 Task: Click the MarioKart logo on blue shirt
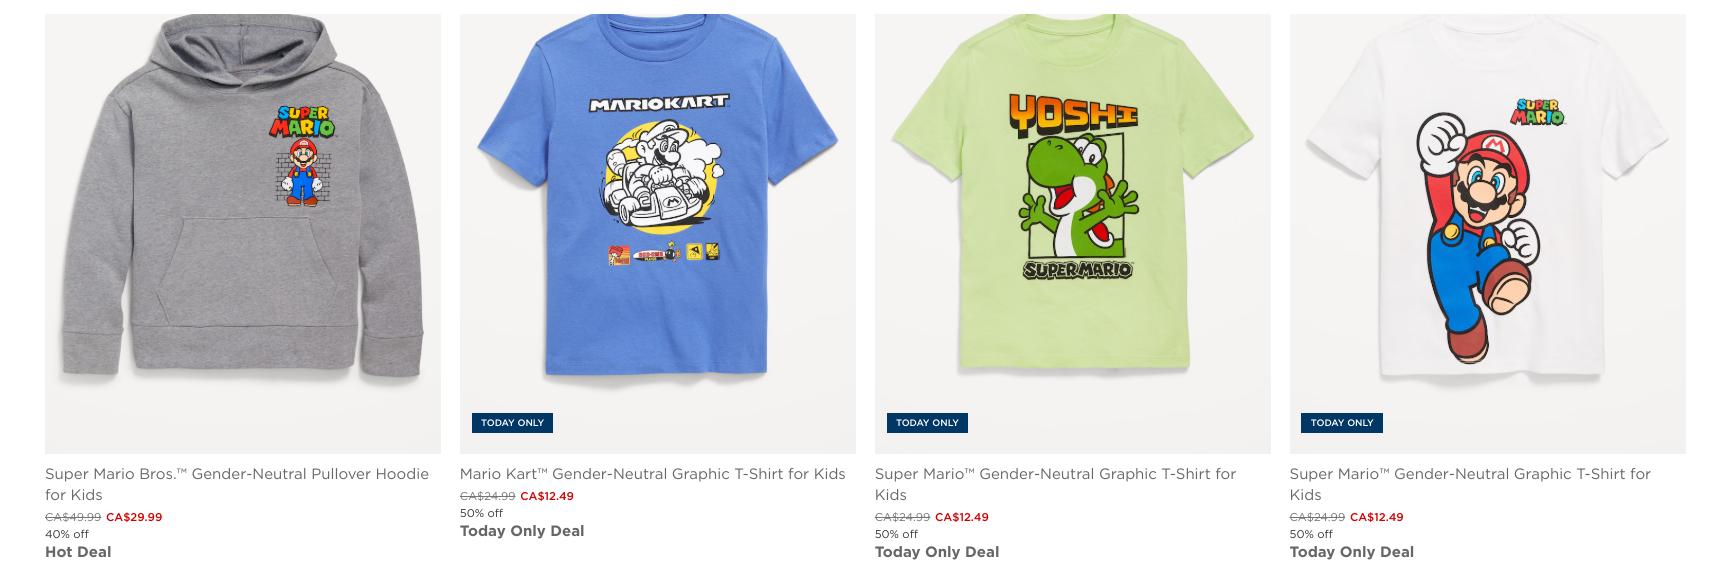(659, 103)
